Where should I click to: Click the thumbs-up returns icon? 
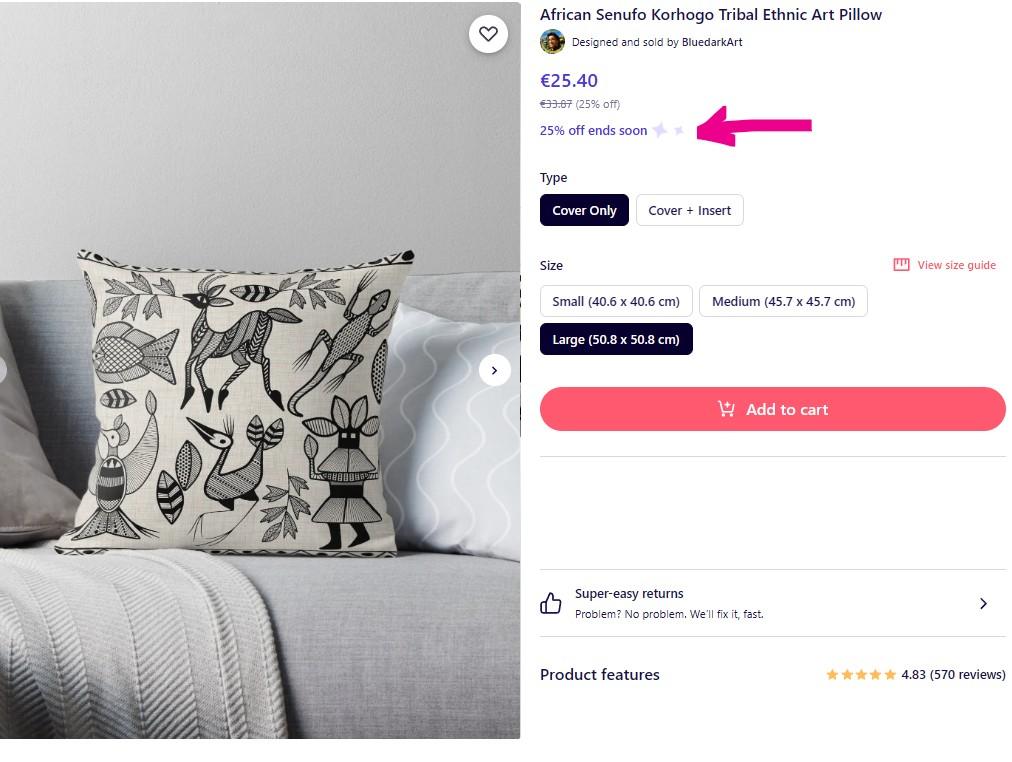click(x=551, y=603)
